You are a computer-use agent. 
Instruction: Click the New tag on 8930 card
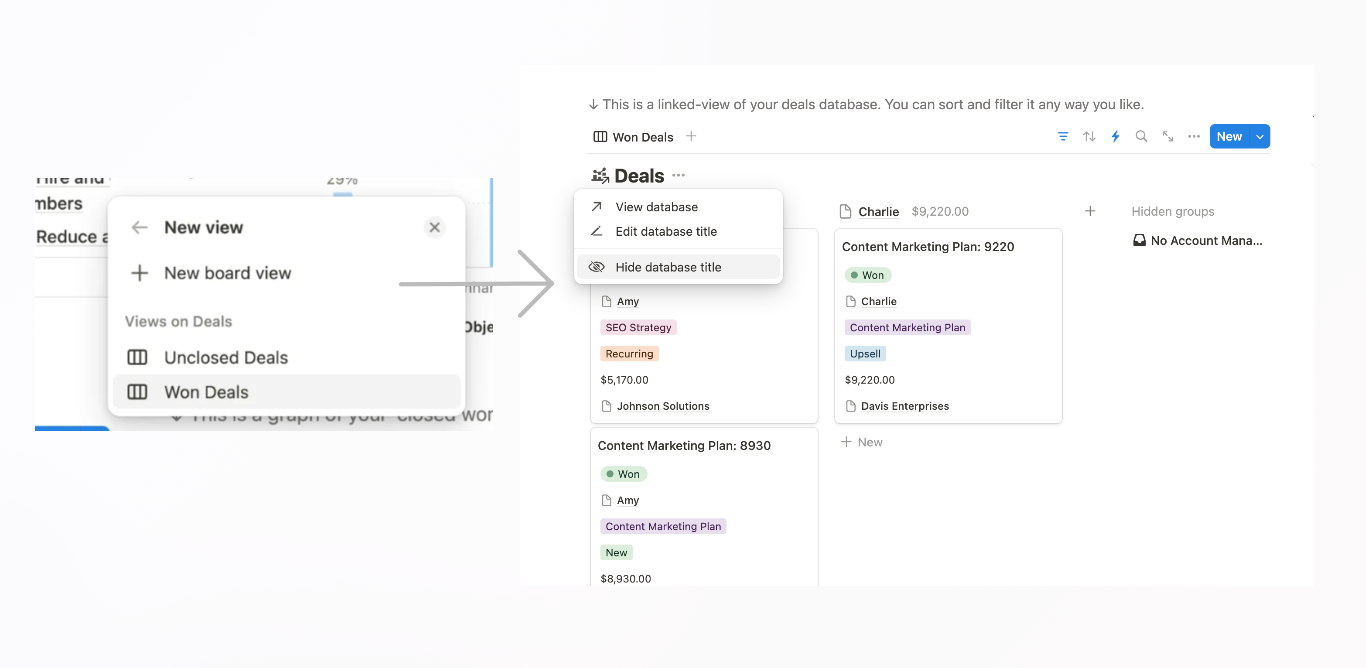[617, 553]
